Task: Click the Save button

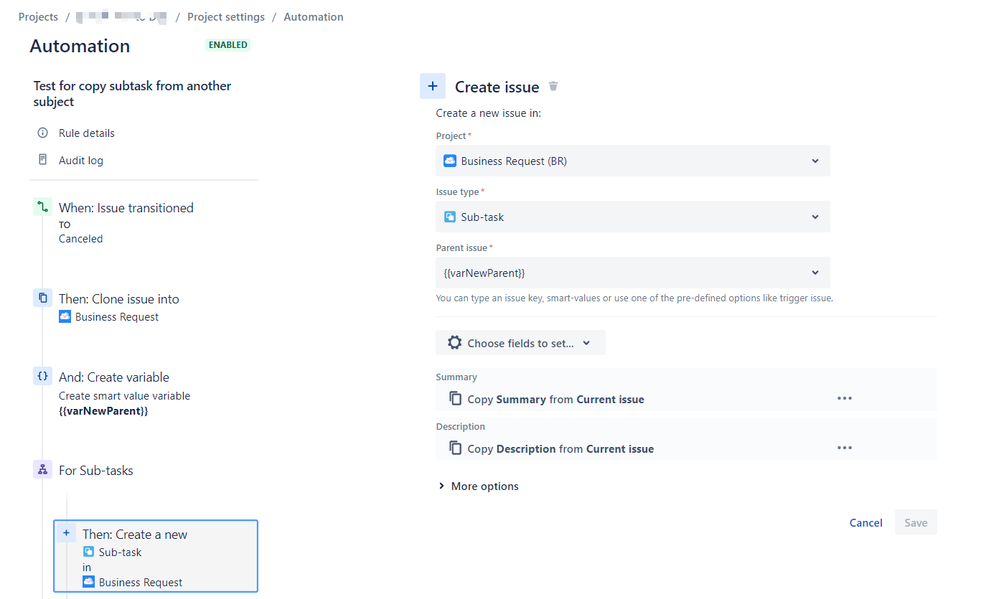Action: pos(916,522)
